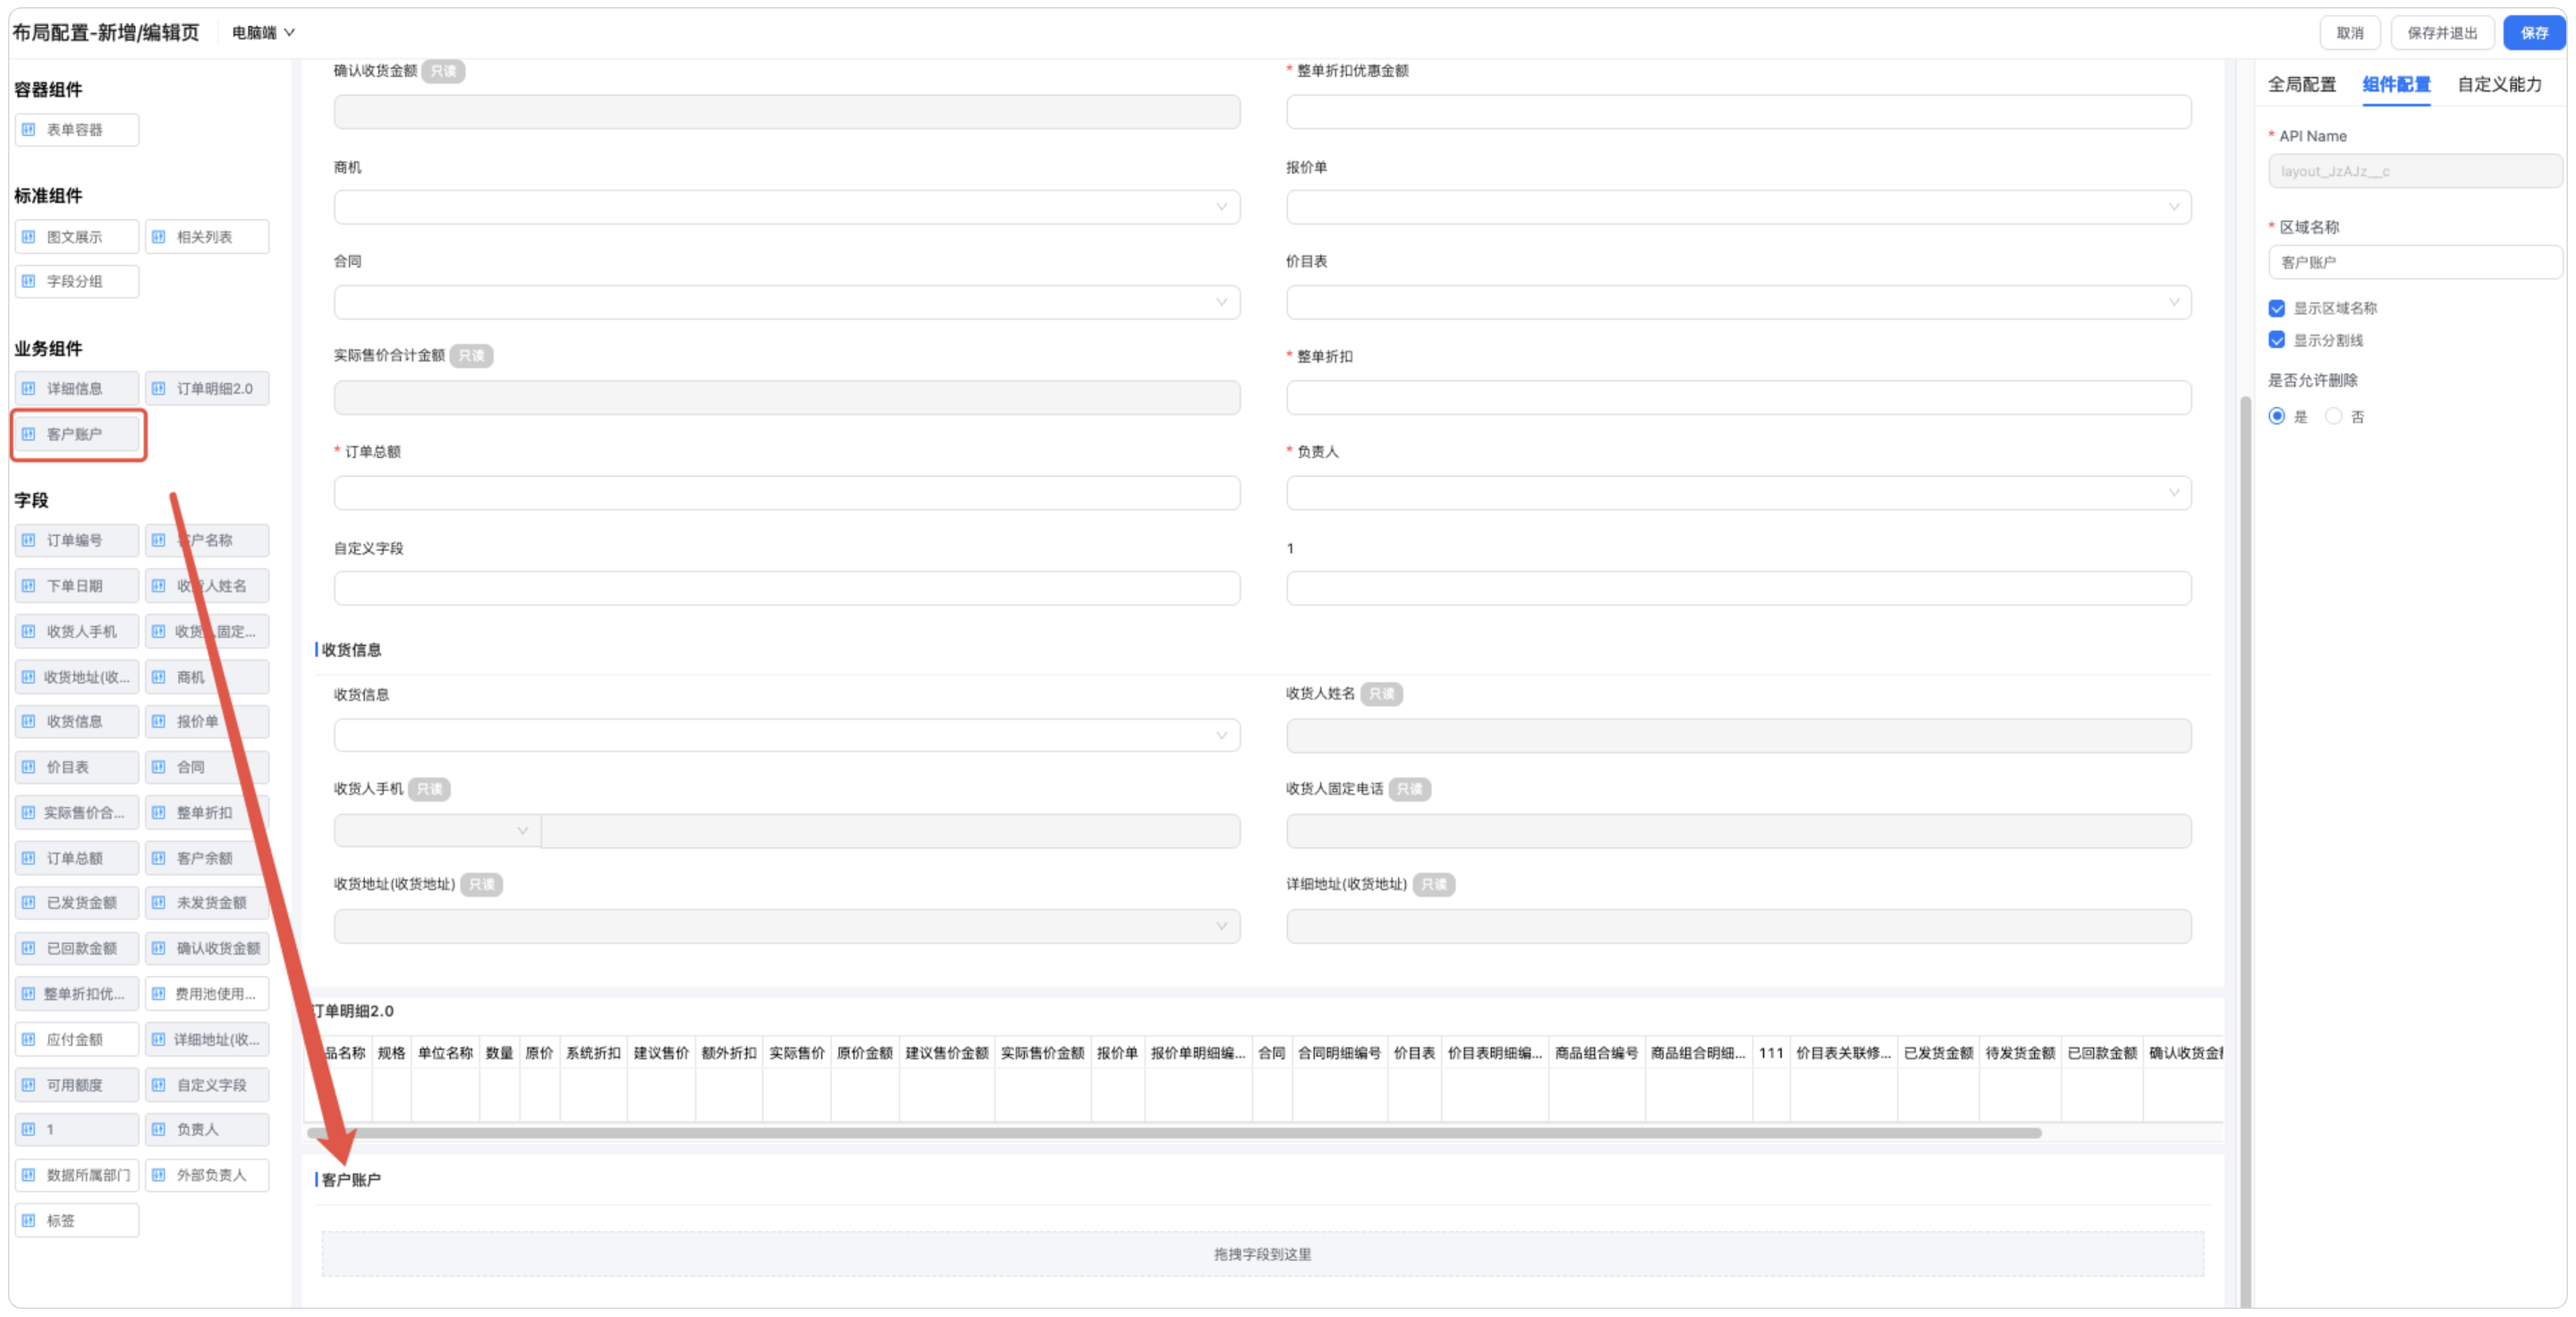Uncheck 显示区域名称 checkbox

point(2277,309)
